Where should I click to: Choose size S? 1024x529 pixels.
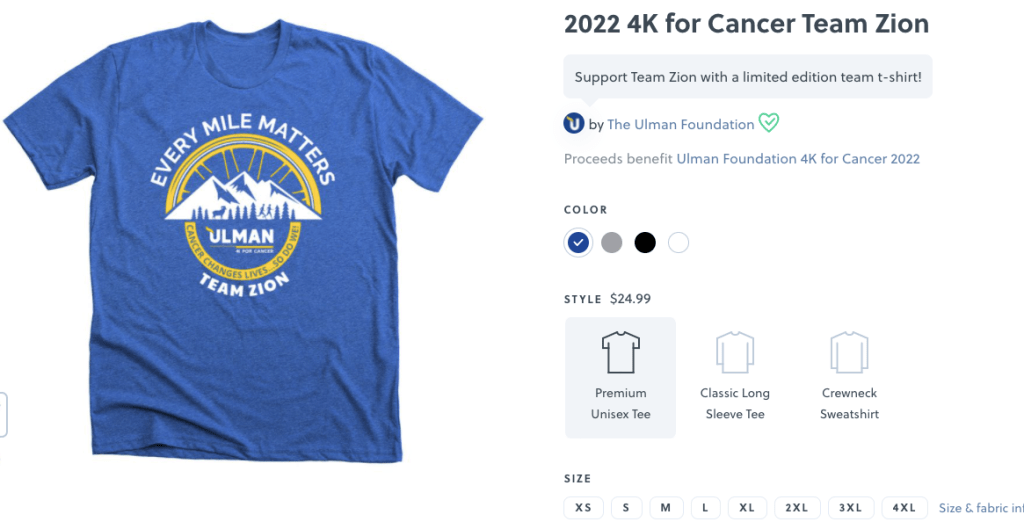point(626,507)
